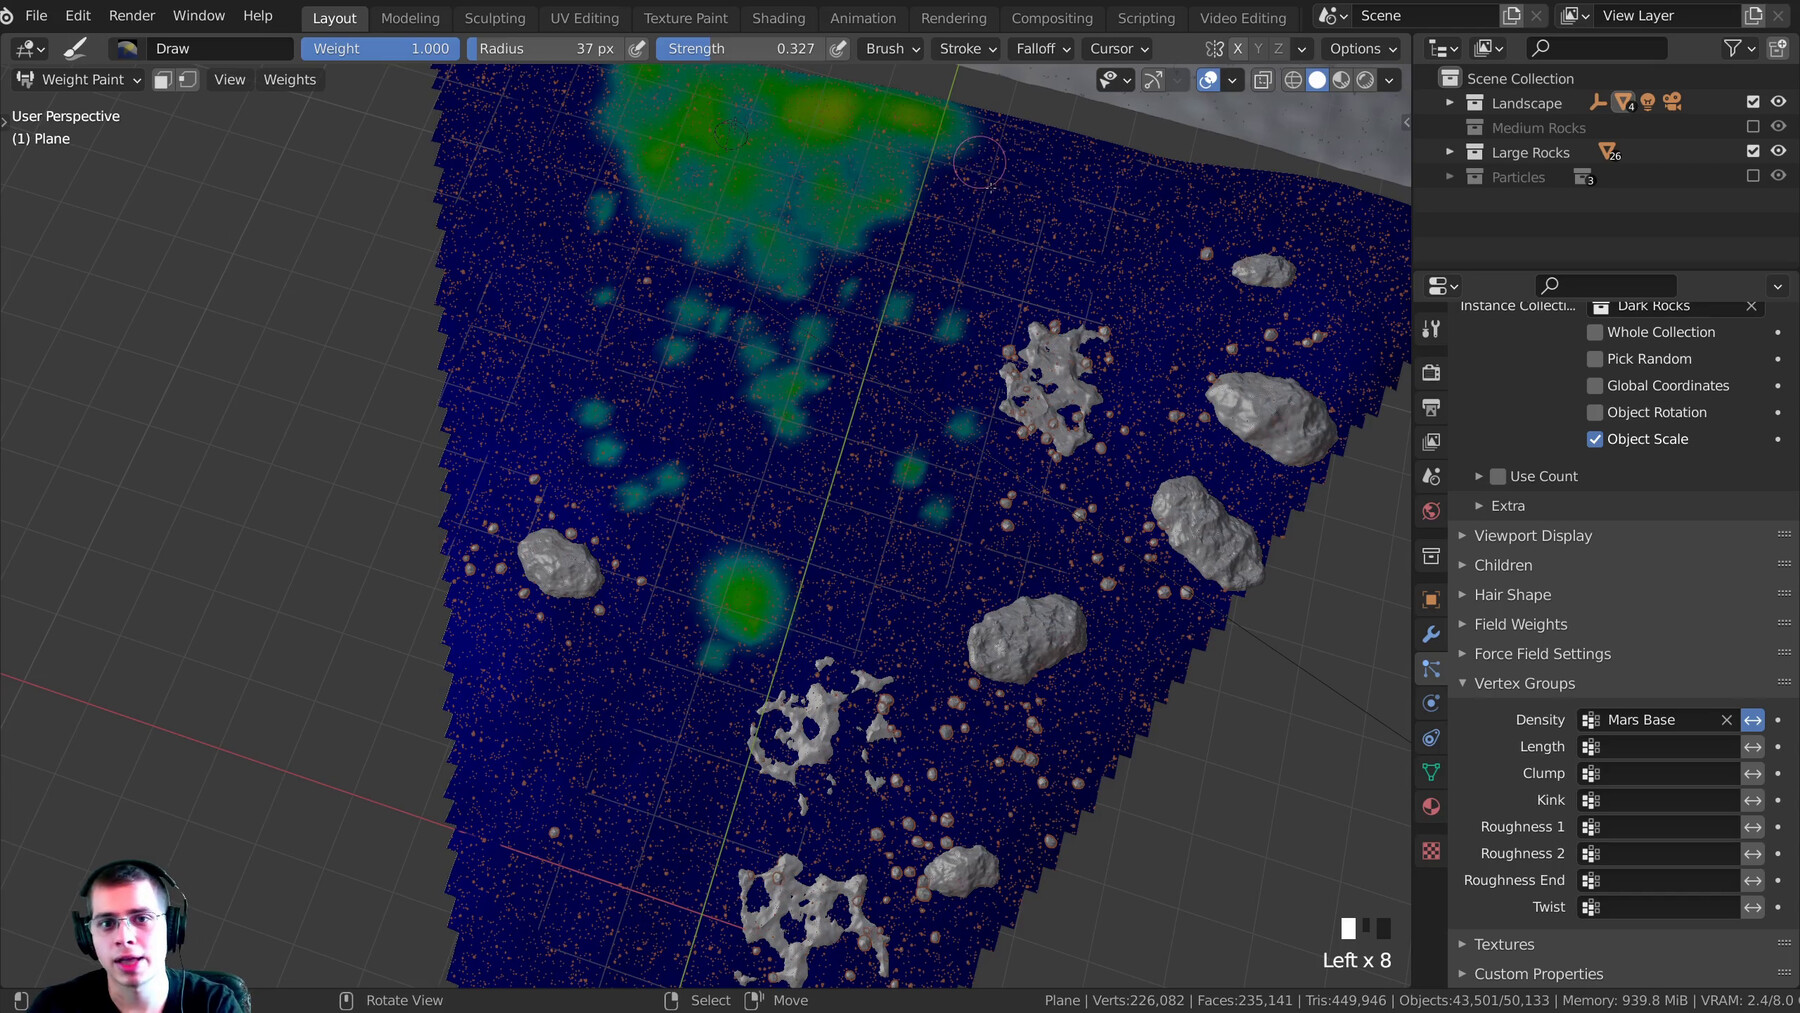Open the Object Constraint properties tab
This screenshot has width=1800, height=1013.
click(x=1431, y=738)
